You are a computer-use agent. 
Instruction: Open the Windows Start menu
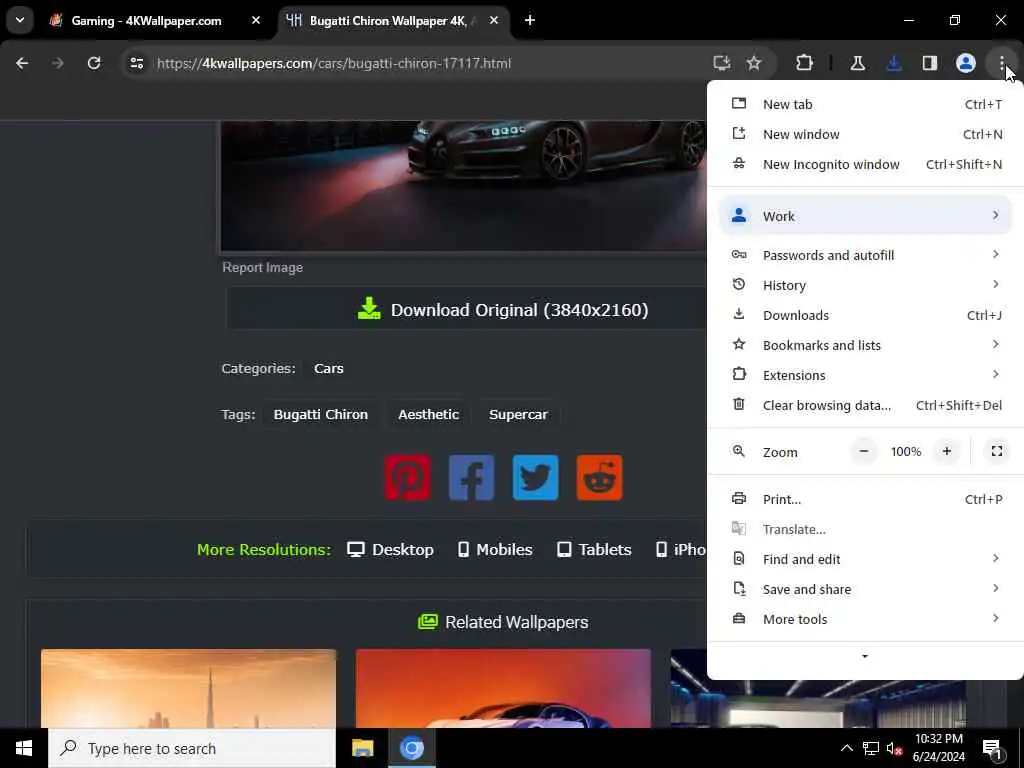pos(24,748)
